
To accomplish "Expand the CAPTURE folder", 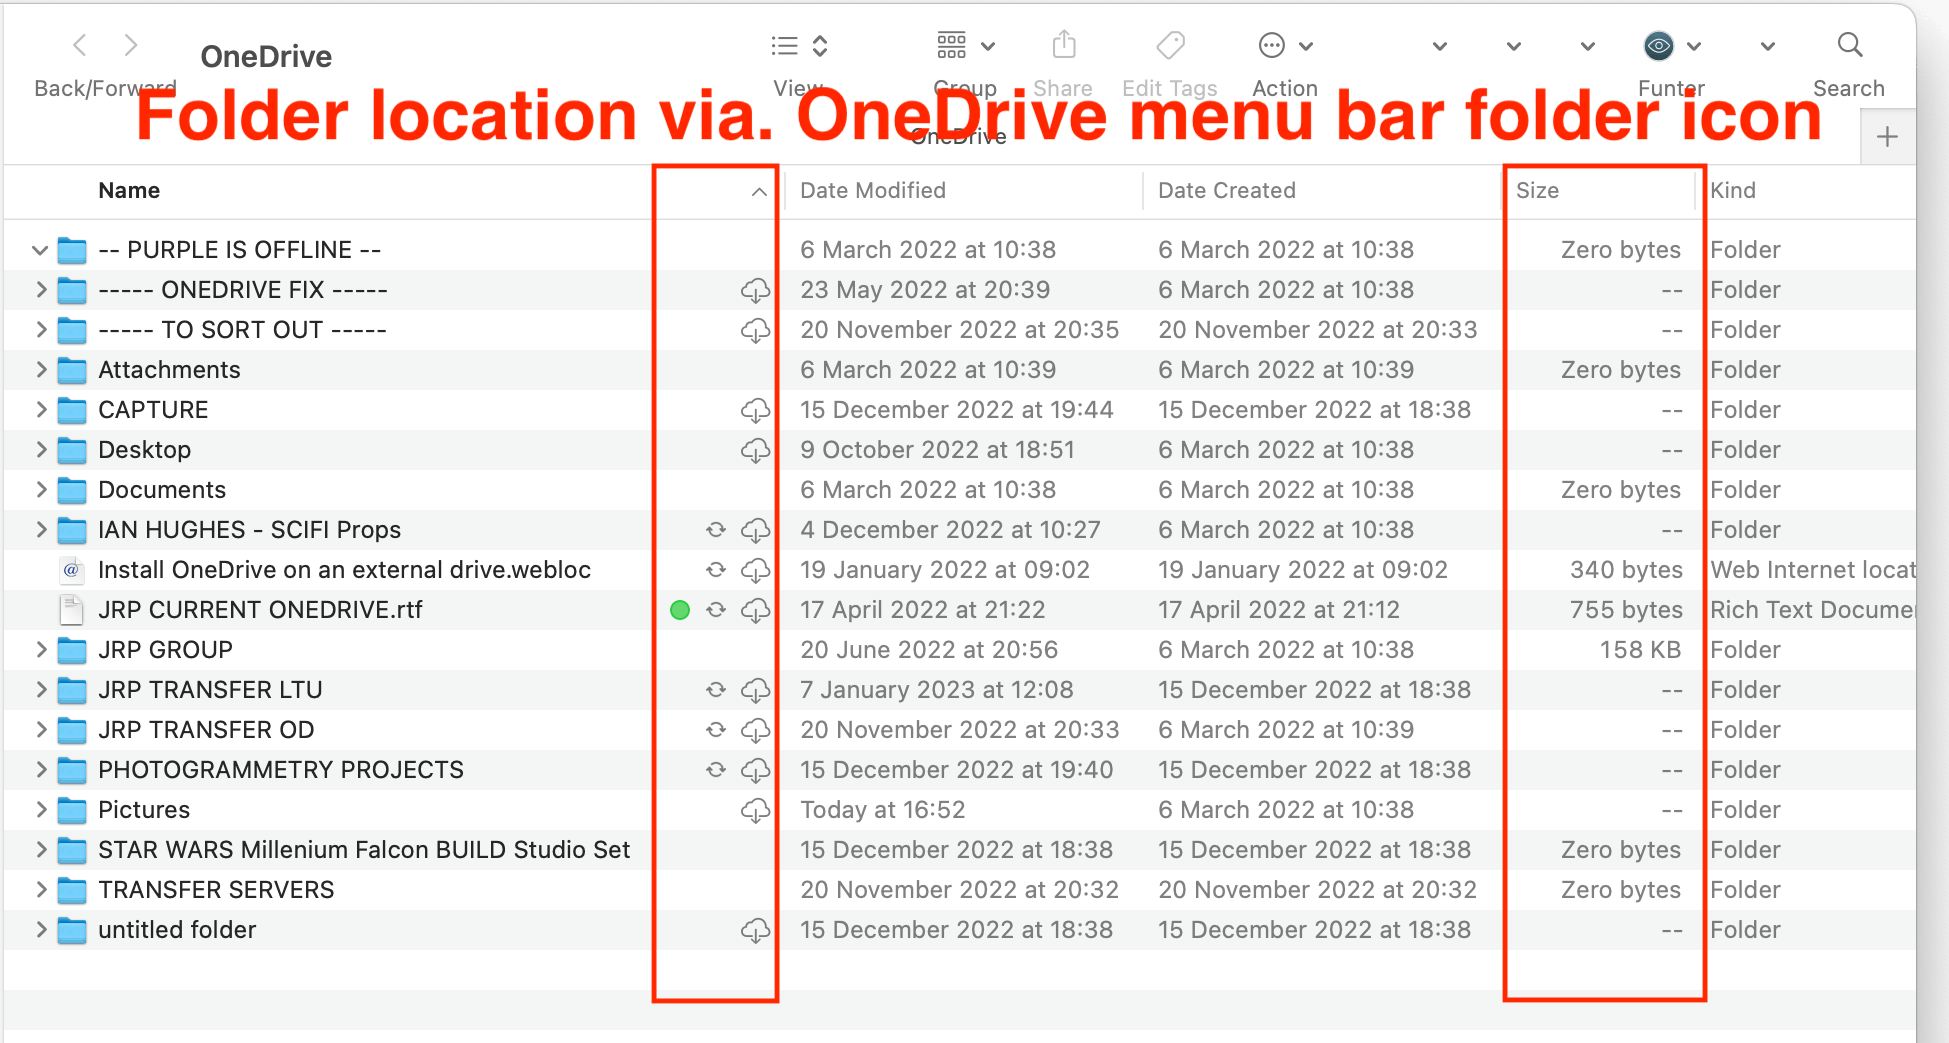I will (40, 410).
